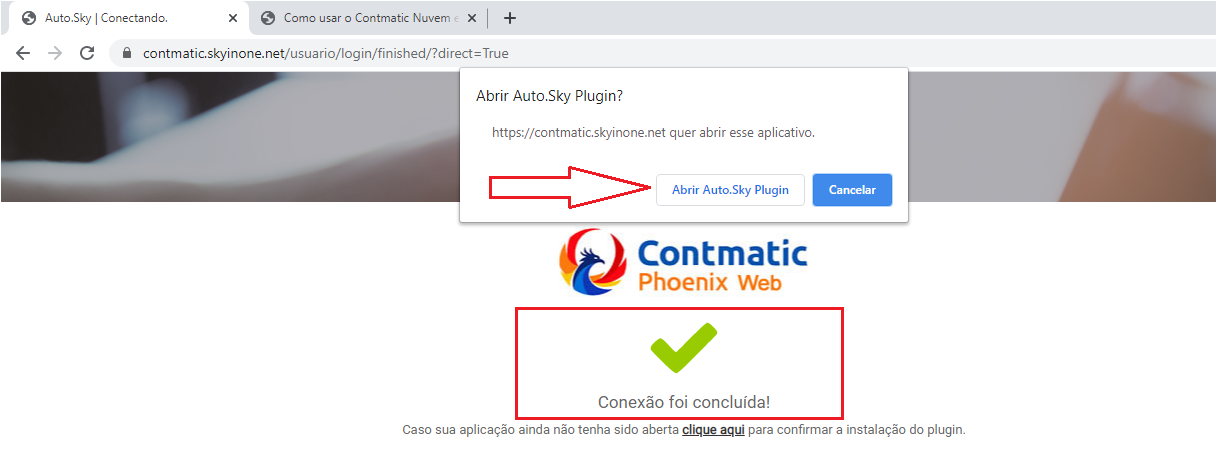
Task: Click the green checkmark icon
Action: tap(684, 349)
